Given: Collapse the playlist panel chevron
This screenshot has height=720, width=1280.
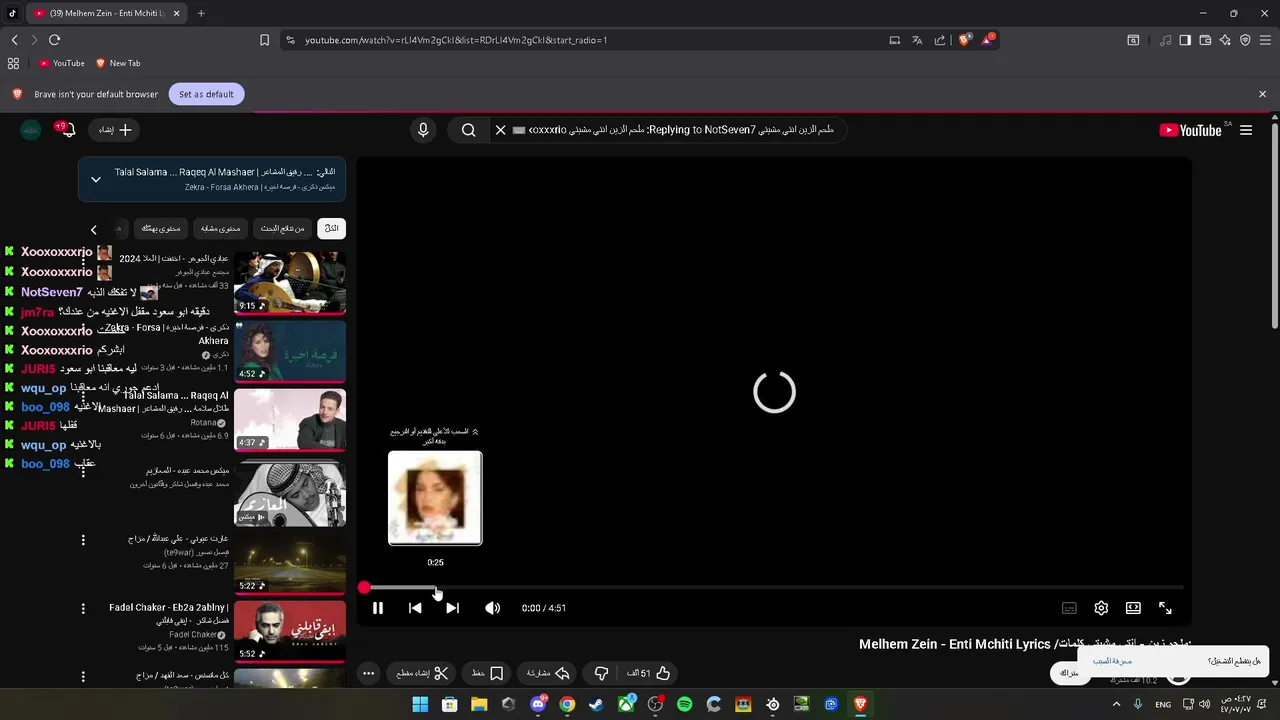Looking at the screenshot, I should pos(96,179).
